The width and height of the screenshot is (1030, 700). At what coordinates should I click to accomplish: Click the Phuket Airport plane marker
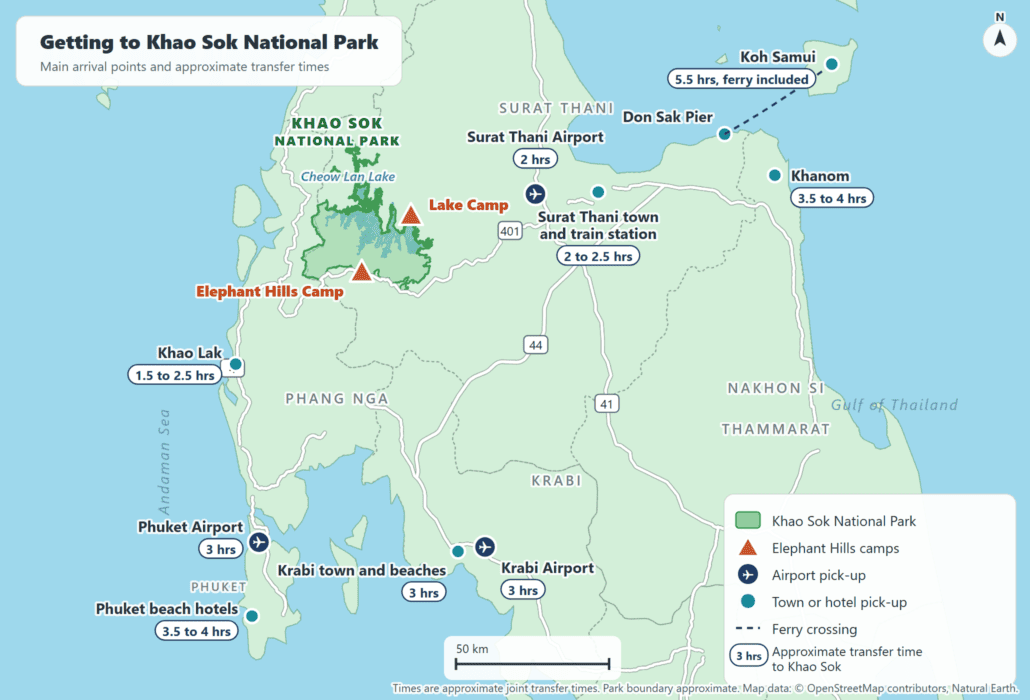coord(259,542)
